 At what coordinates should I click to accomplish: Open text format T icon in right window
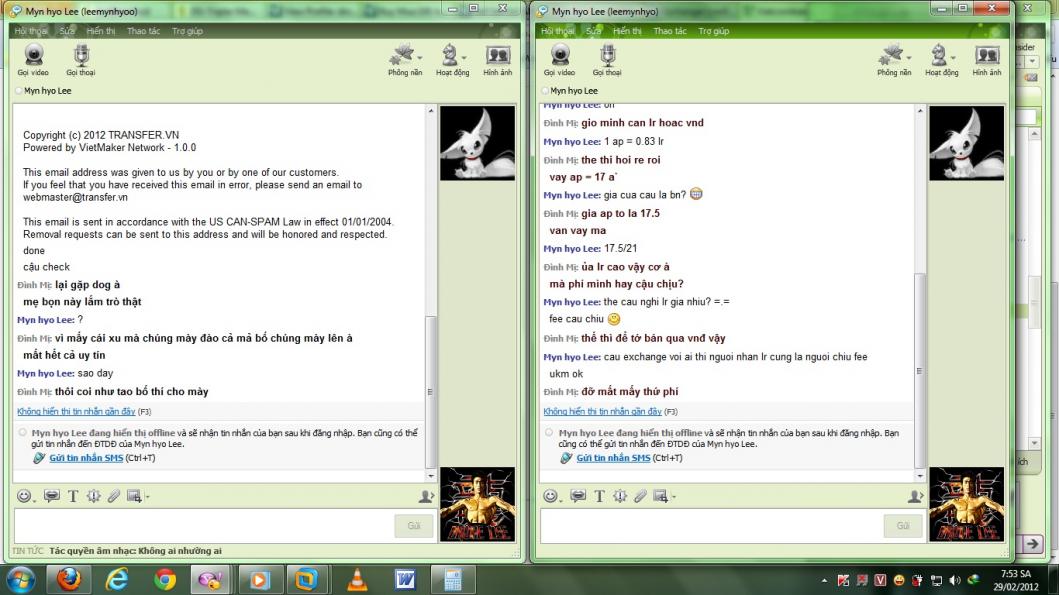(x=599, y=496)
